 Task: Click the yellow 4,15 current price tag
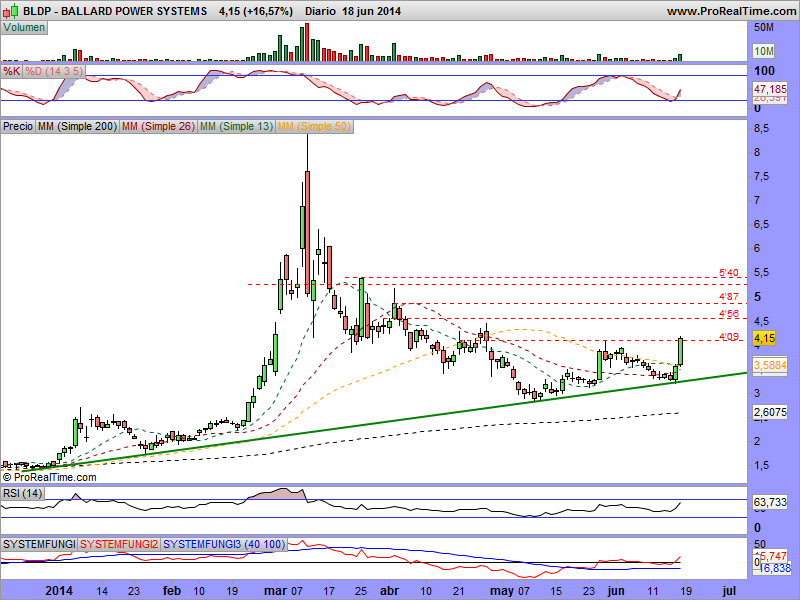pyautogui.click(x=764, y=338)
